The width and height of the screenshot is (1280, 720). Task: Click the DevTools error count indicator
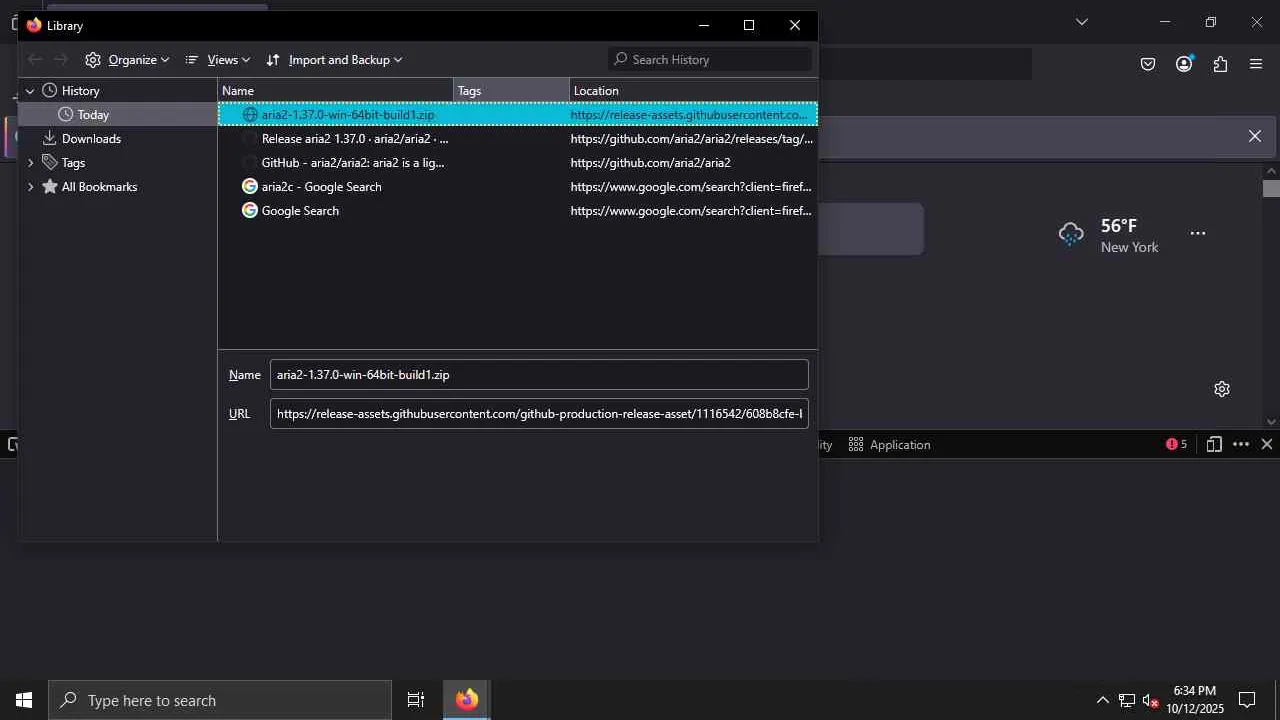click(1176, 445)
